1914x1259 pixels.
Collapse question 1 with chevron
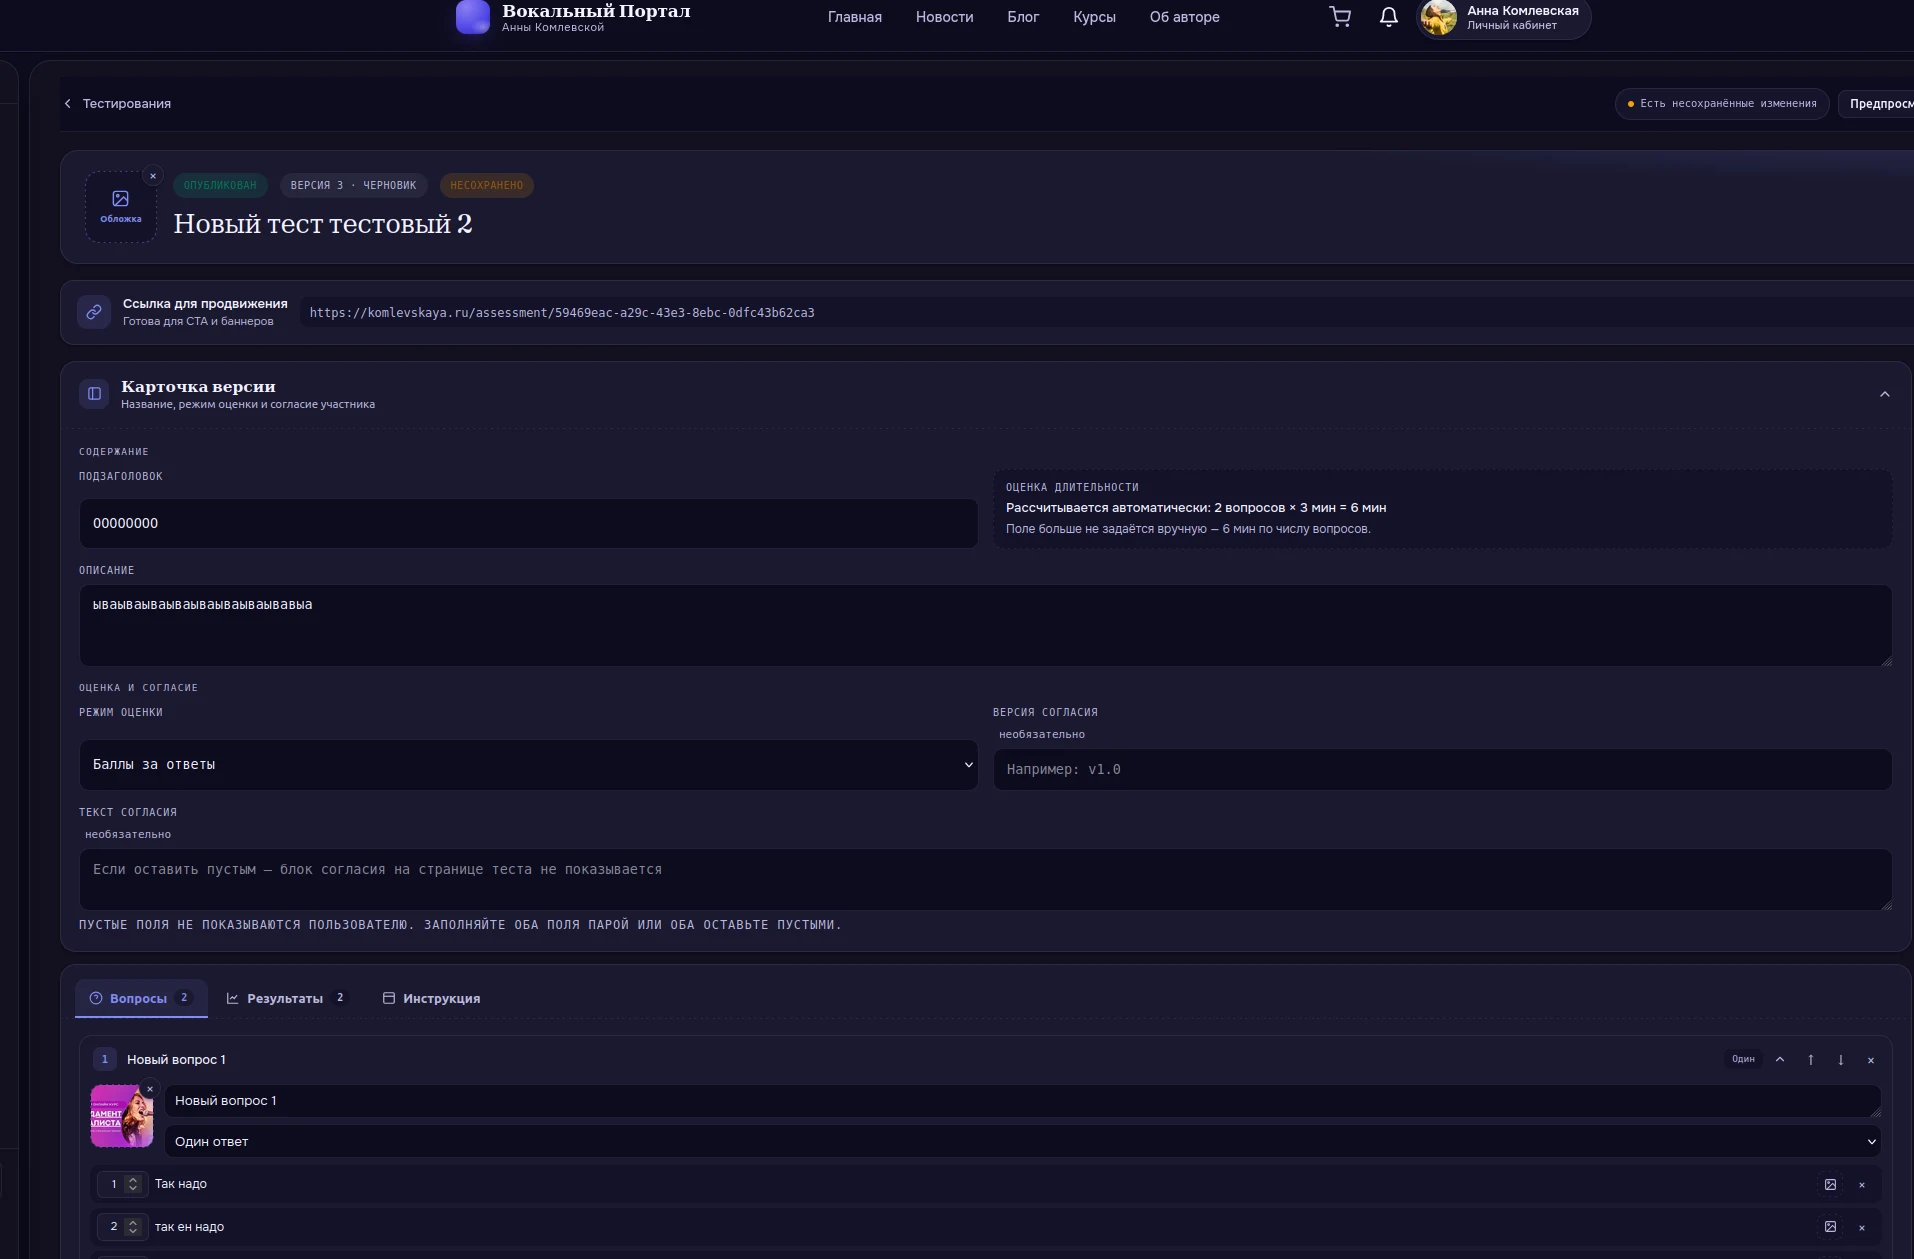[1780, 1059]
